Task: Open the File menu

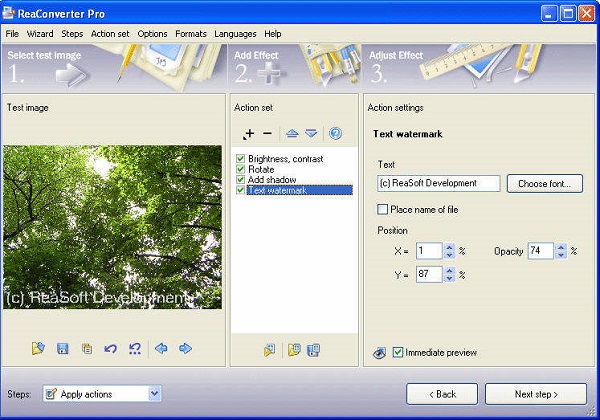Action: [12, 34]
